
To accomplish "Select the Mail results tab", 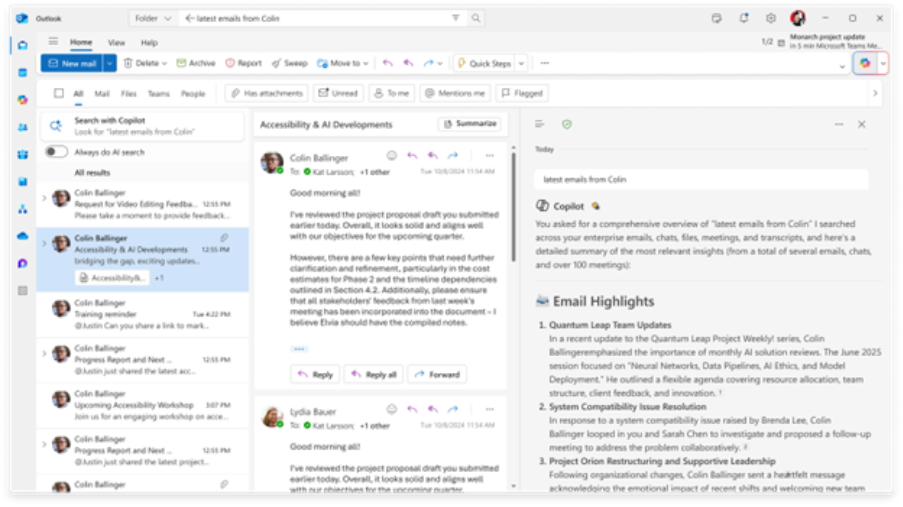I will click(102, 93).
